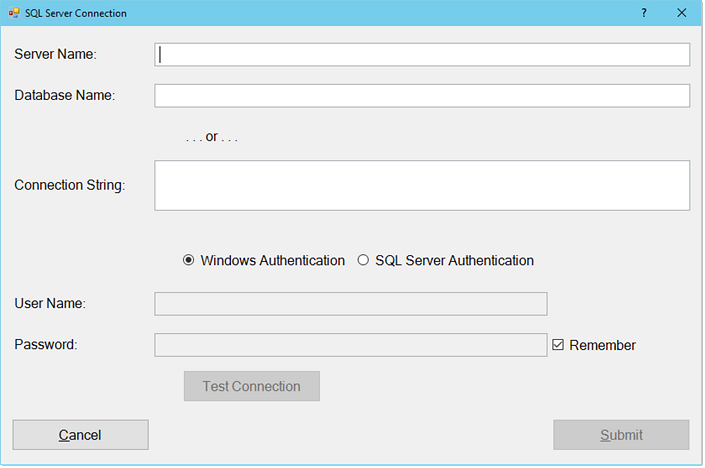Click the Submit button
This screenshot has width=705, height=468.
click(621, 435)
